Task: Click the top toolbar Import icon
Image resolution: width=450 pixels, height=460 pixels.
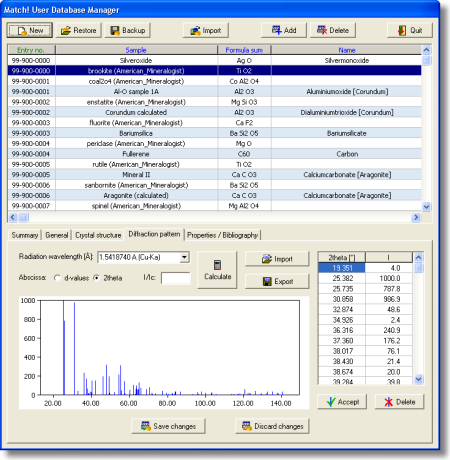Action: pos(195,31)
